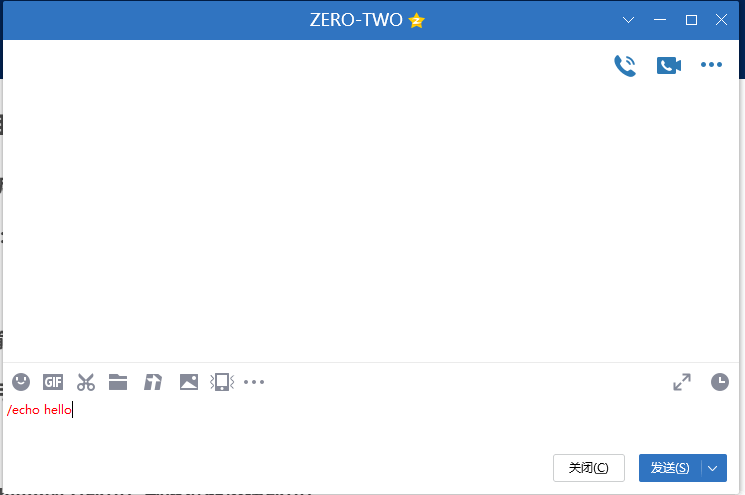Start a voice call

[x=625, y=66]
